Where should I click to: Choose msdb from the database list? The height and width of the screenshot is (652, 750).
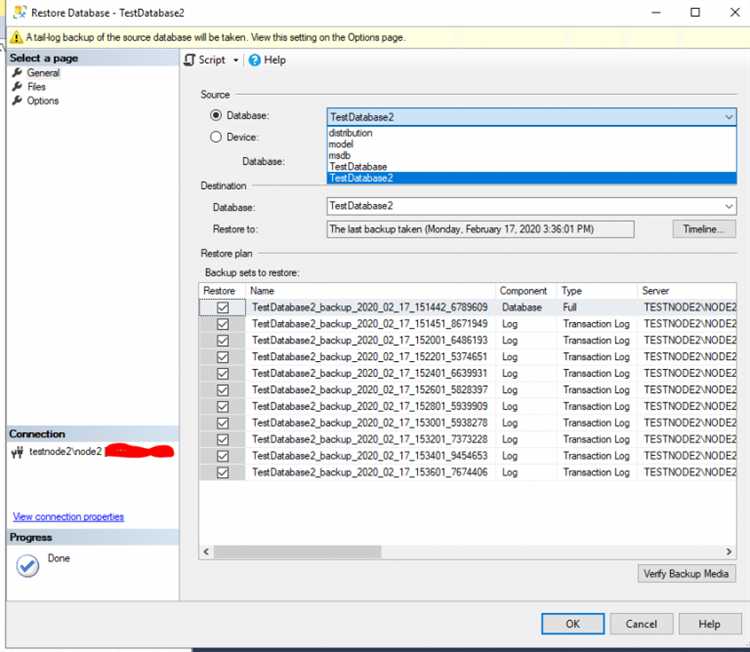coord(340,155)
